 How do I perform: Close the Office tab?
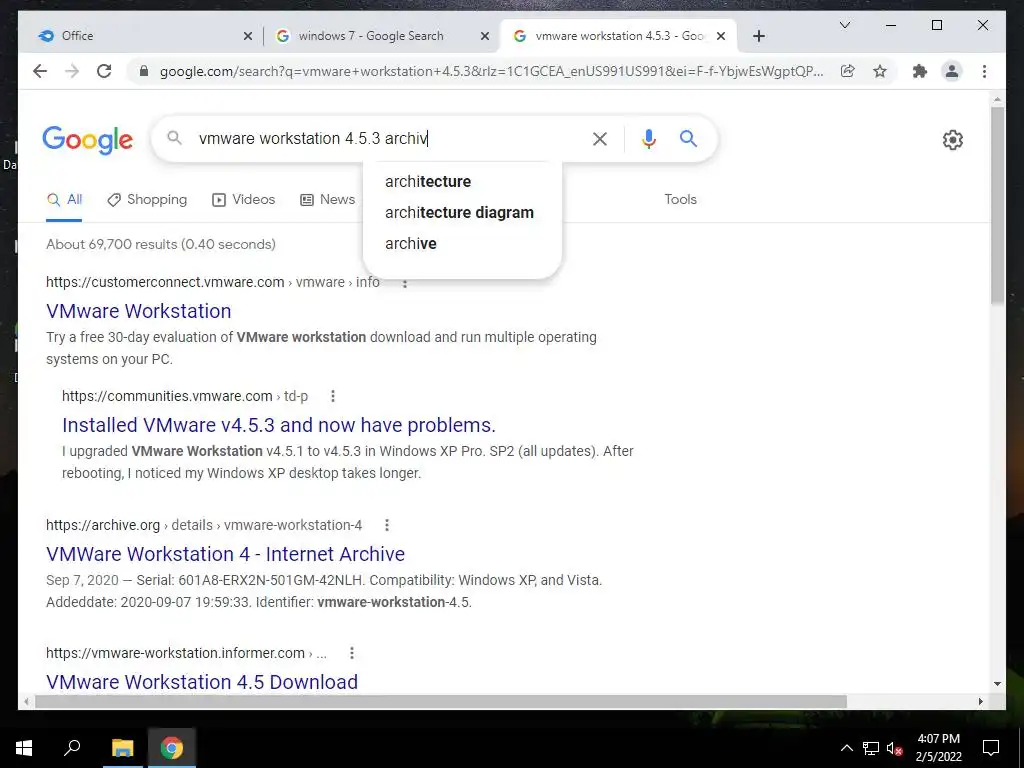point(248,36)
